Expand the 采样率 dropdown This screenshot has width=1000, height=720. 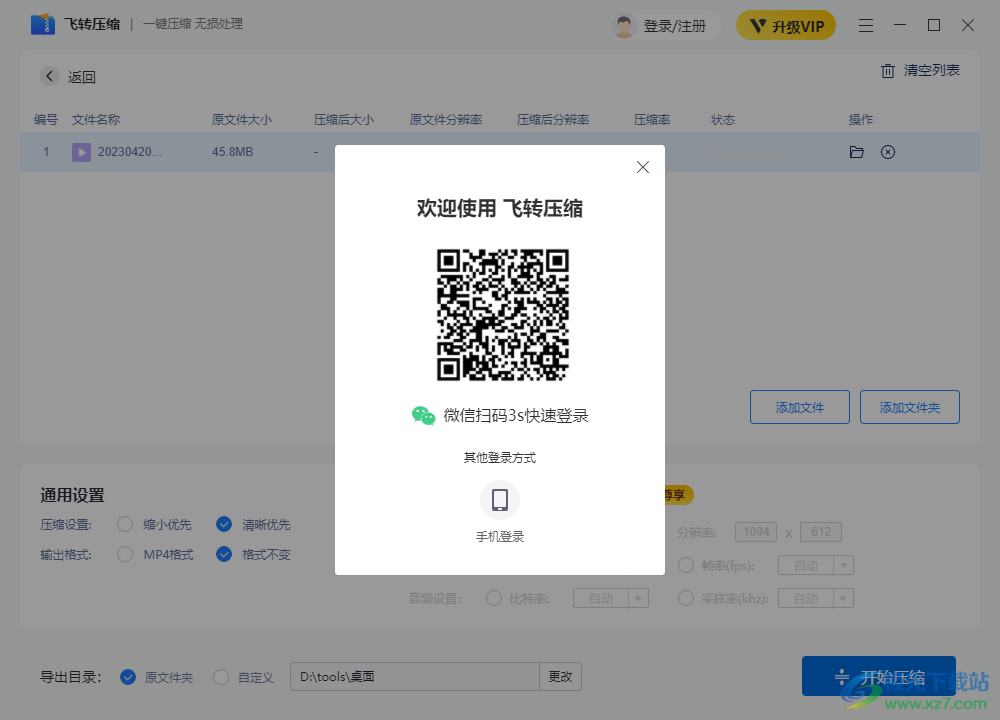[x=844, y=598]
